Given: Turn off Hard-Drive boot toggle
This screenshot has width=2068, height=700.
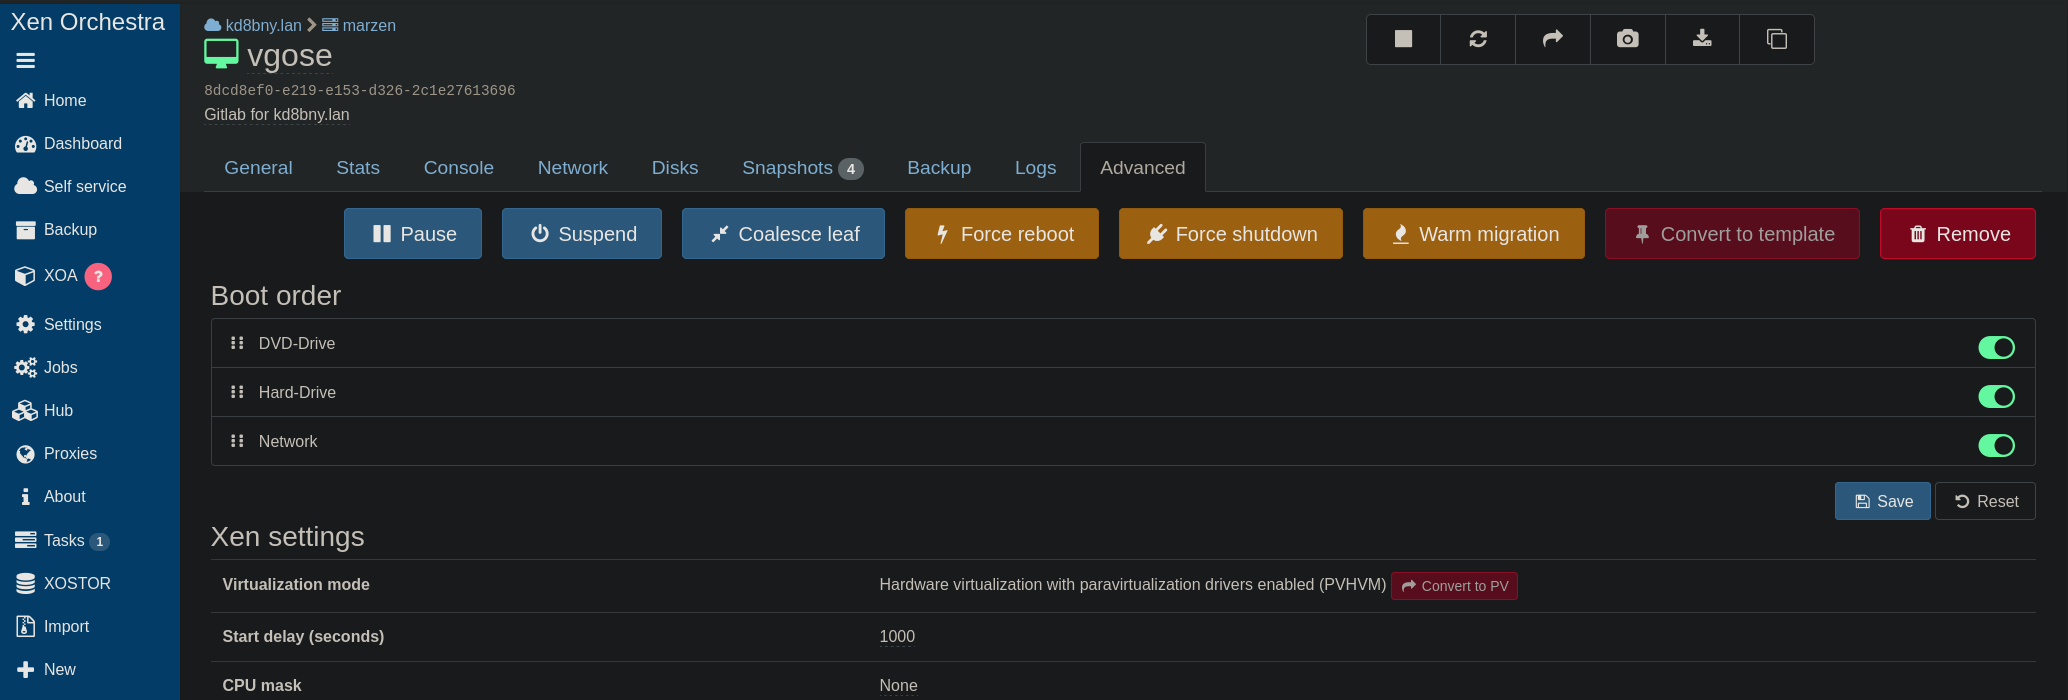Looking at the screenshot, I should (1996, 396).
